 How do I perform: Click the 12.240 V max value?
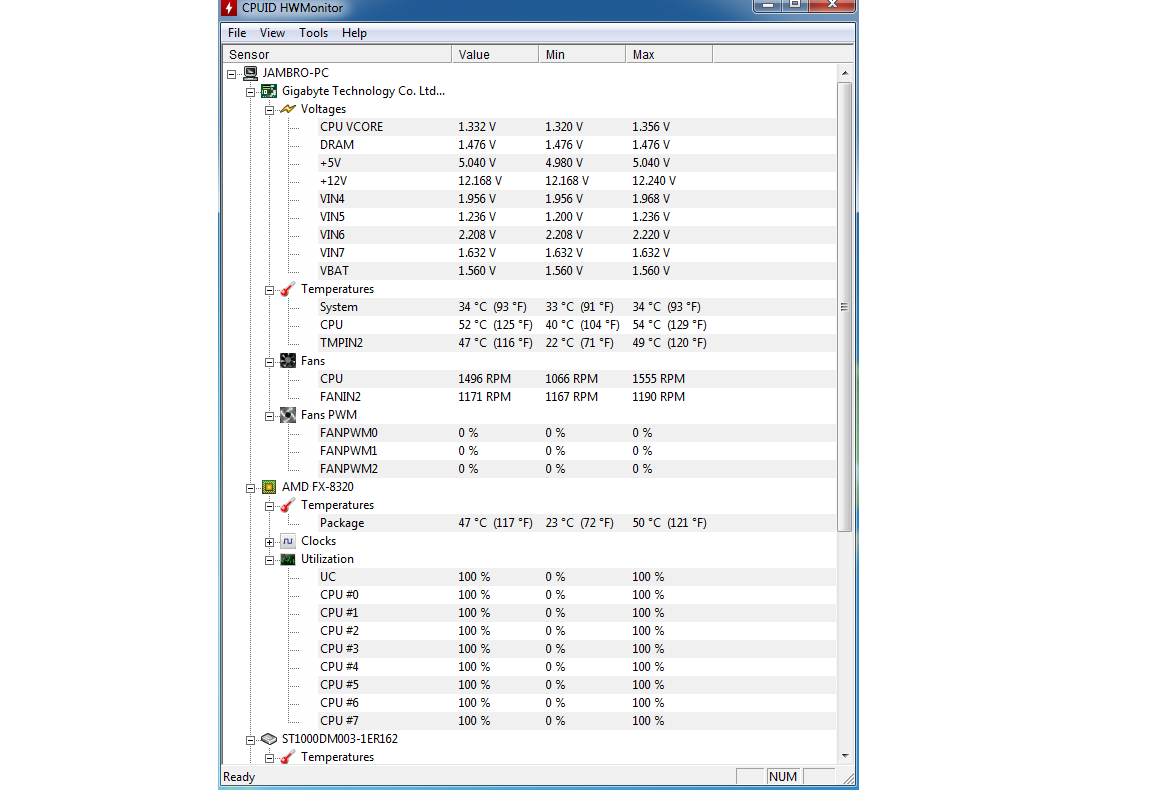click(x=654, y=181)
